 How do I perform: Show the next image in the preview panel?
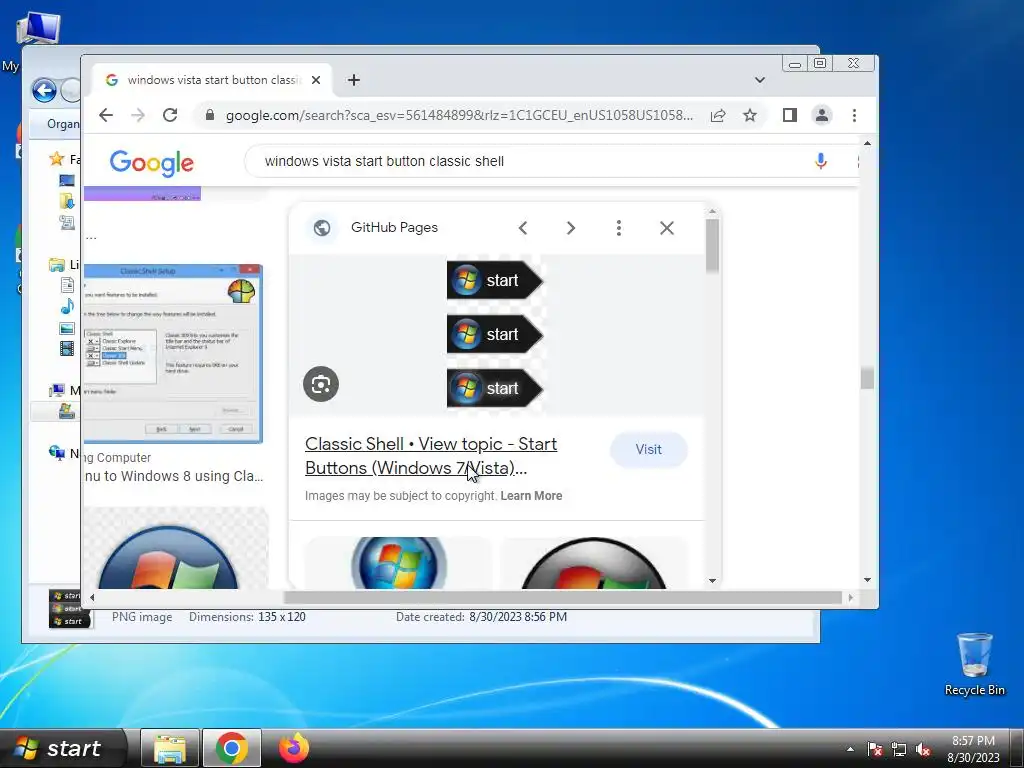[571, 228]
